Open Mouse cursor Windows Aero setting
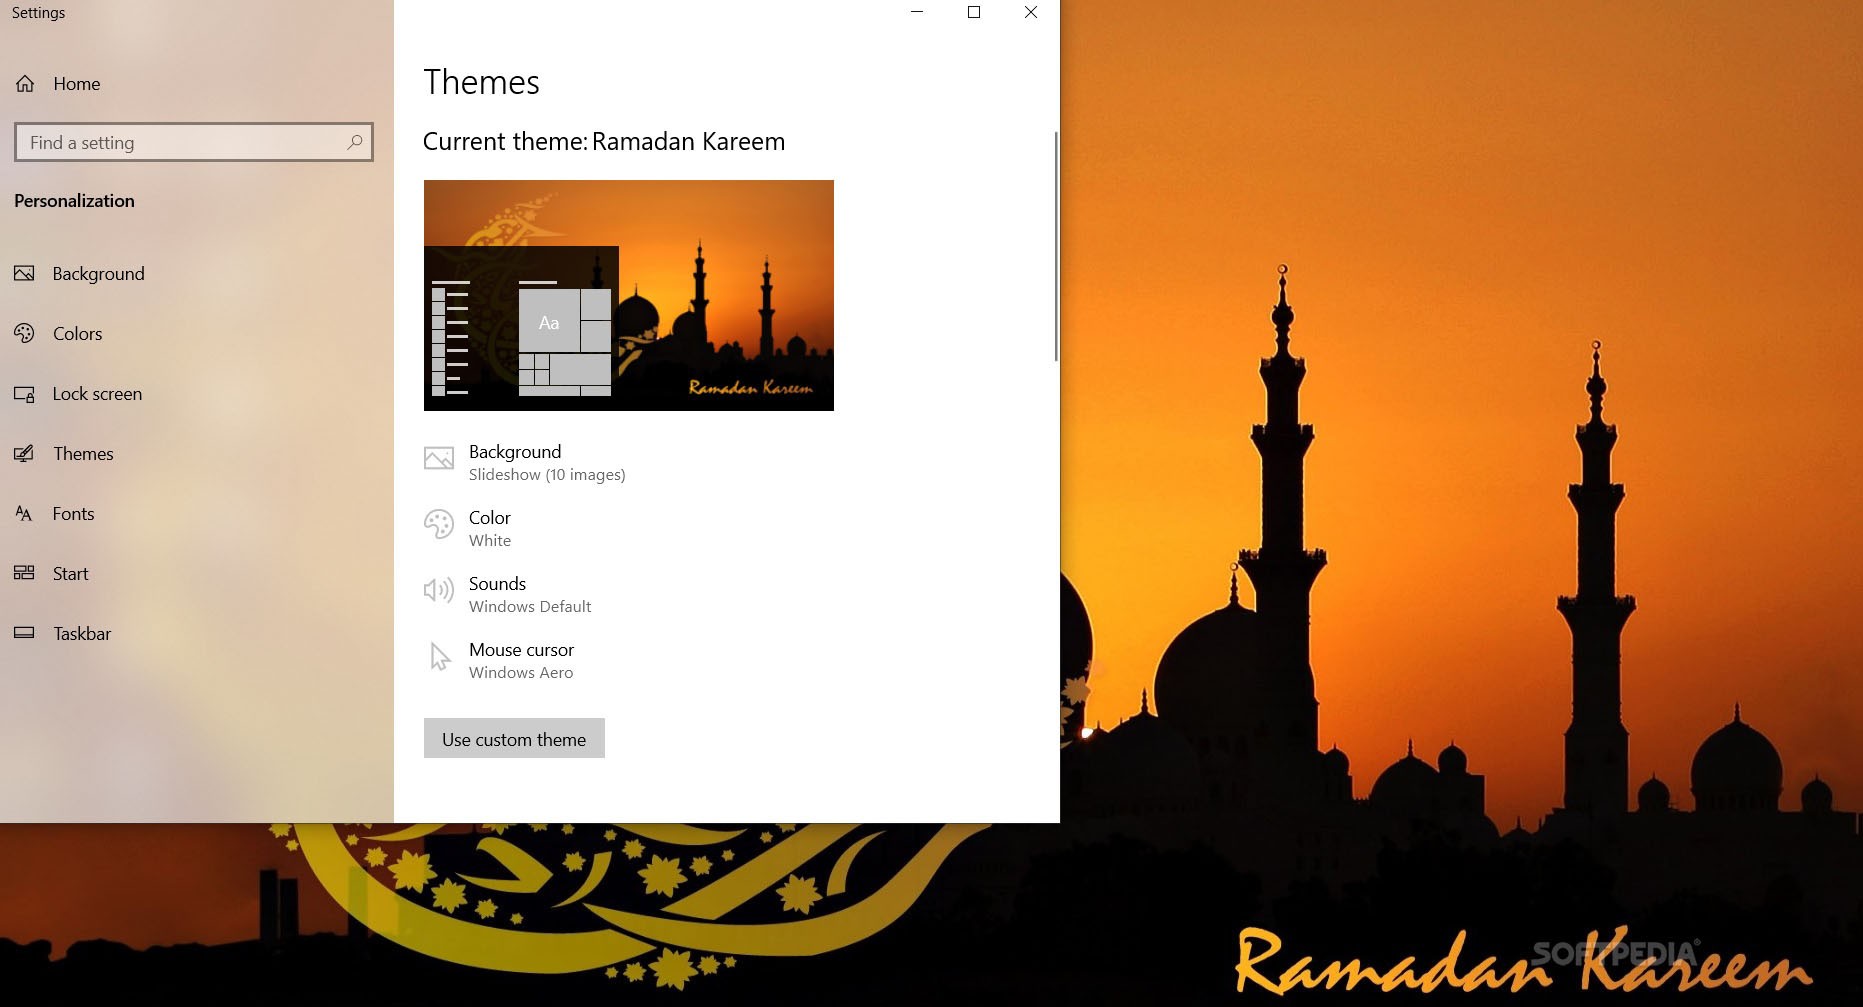This screenshot has height=1007, width=1863. 521,661
